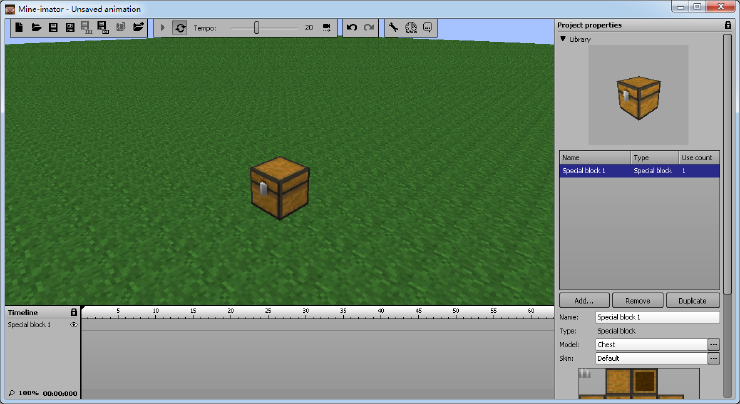Click the 00:00:000 timeline time readout
The height and width of the screenshot is (404, 740).
(60, 393)
